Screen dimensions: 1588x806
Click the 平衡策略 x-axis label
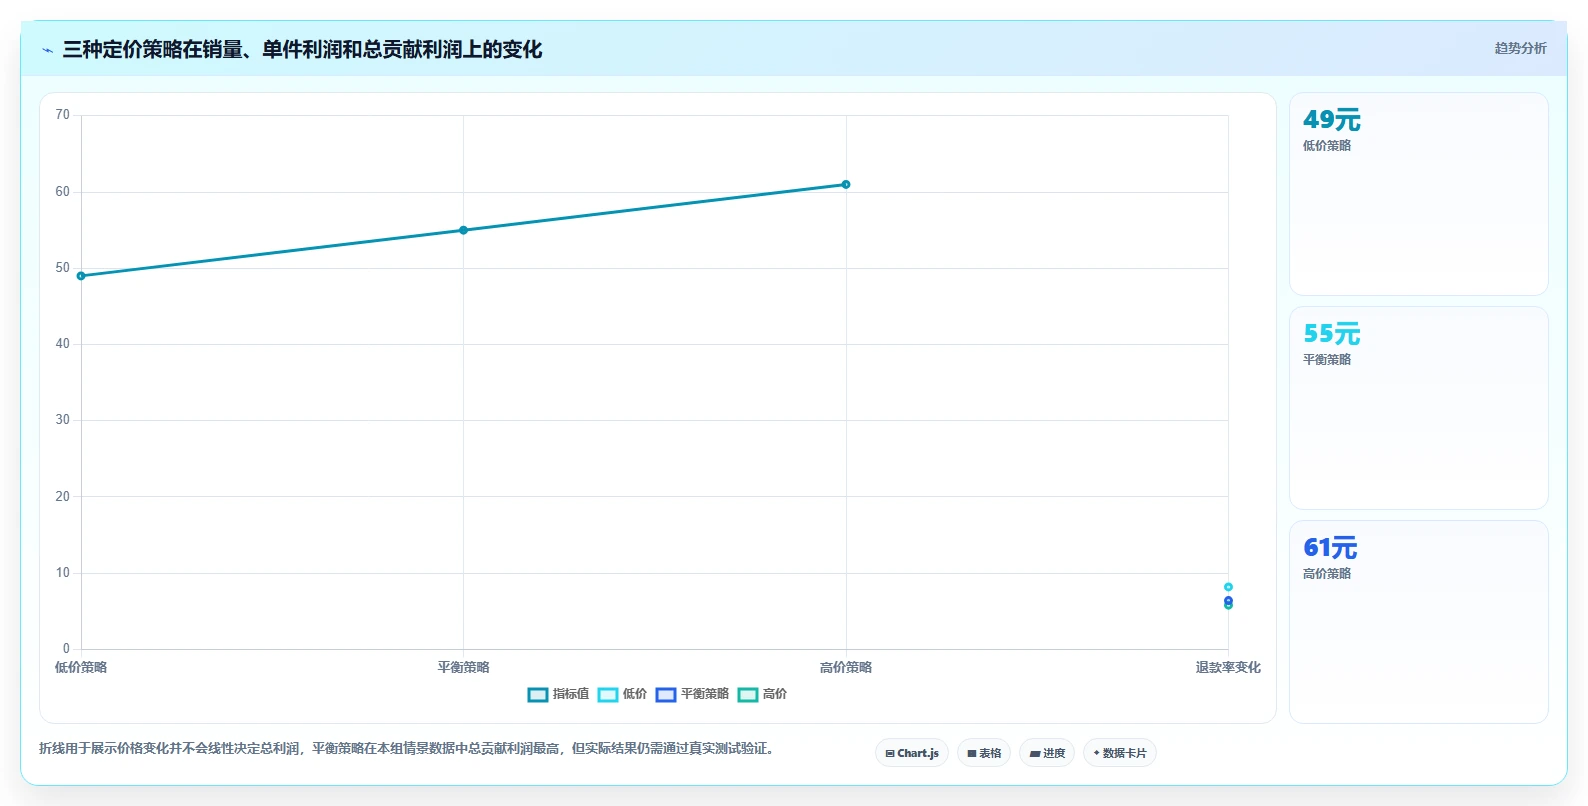463,667
